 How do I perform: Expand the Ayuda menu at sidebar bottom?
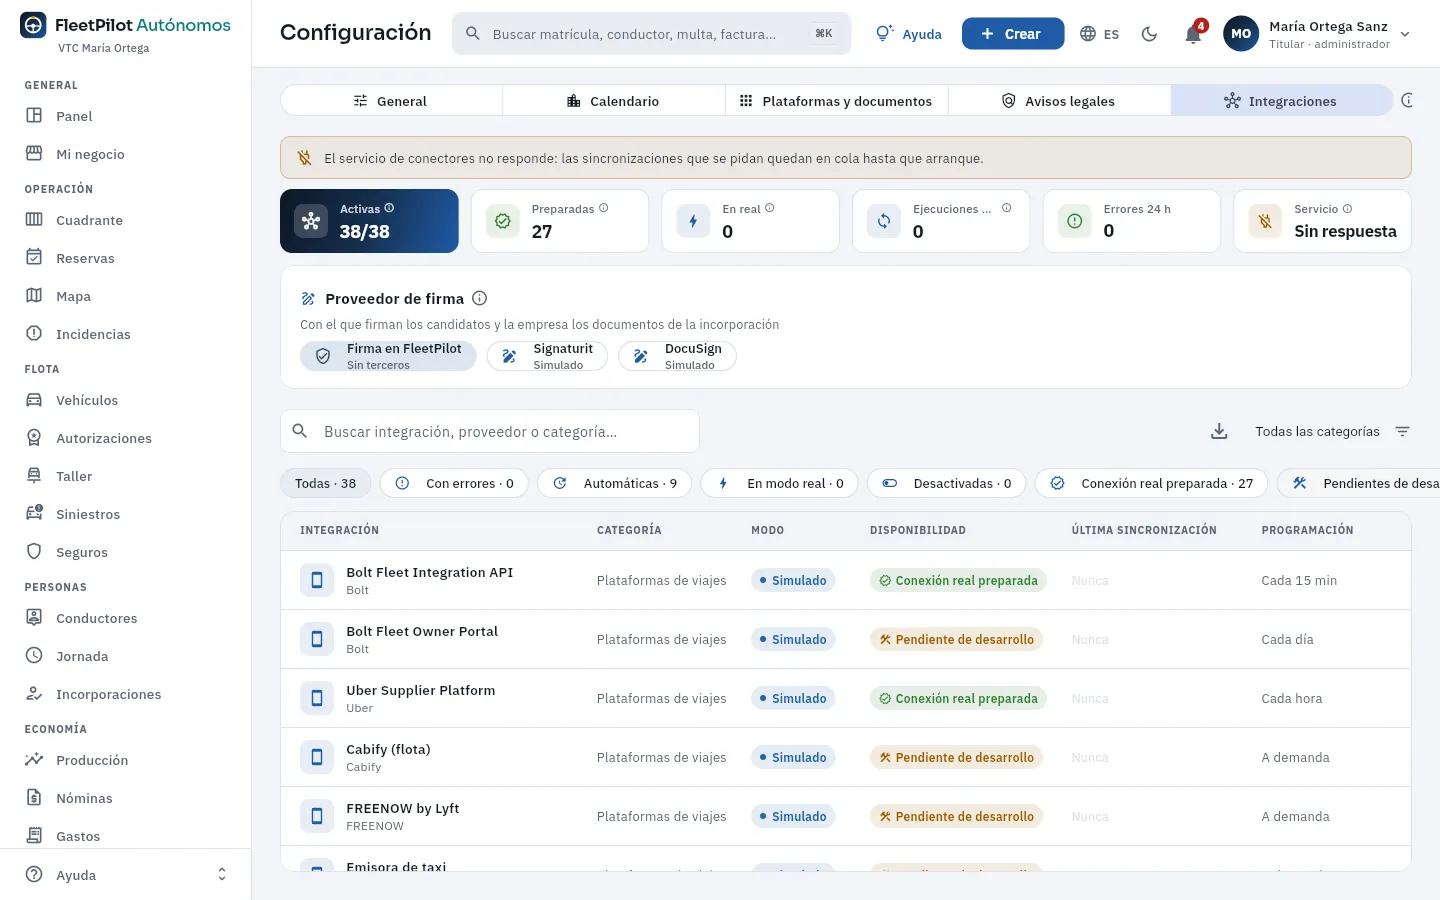[x=125, y=875]
